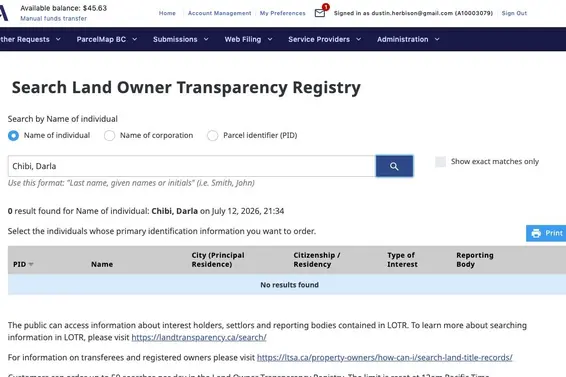Open My Preferences link

point(283,13)
